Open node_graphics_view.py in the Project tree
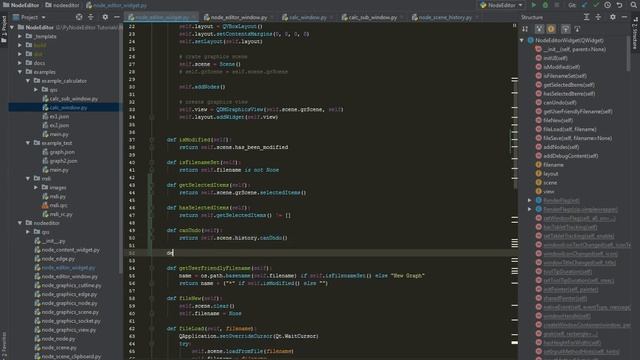 tap(69, 330)
